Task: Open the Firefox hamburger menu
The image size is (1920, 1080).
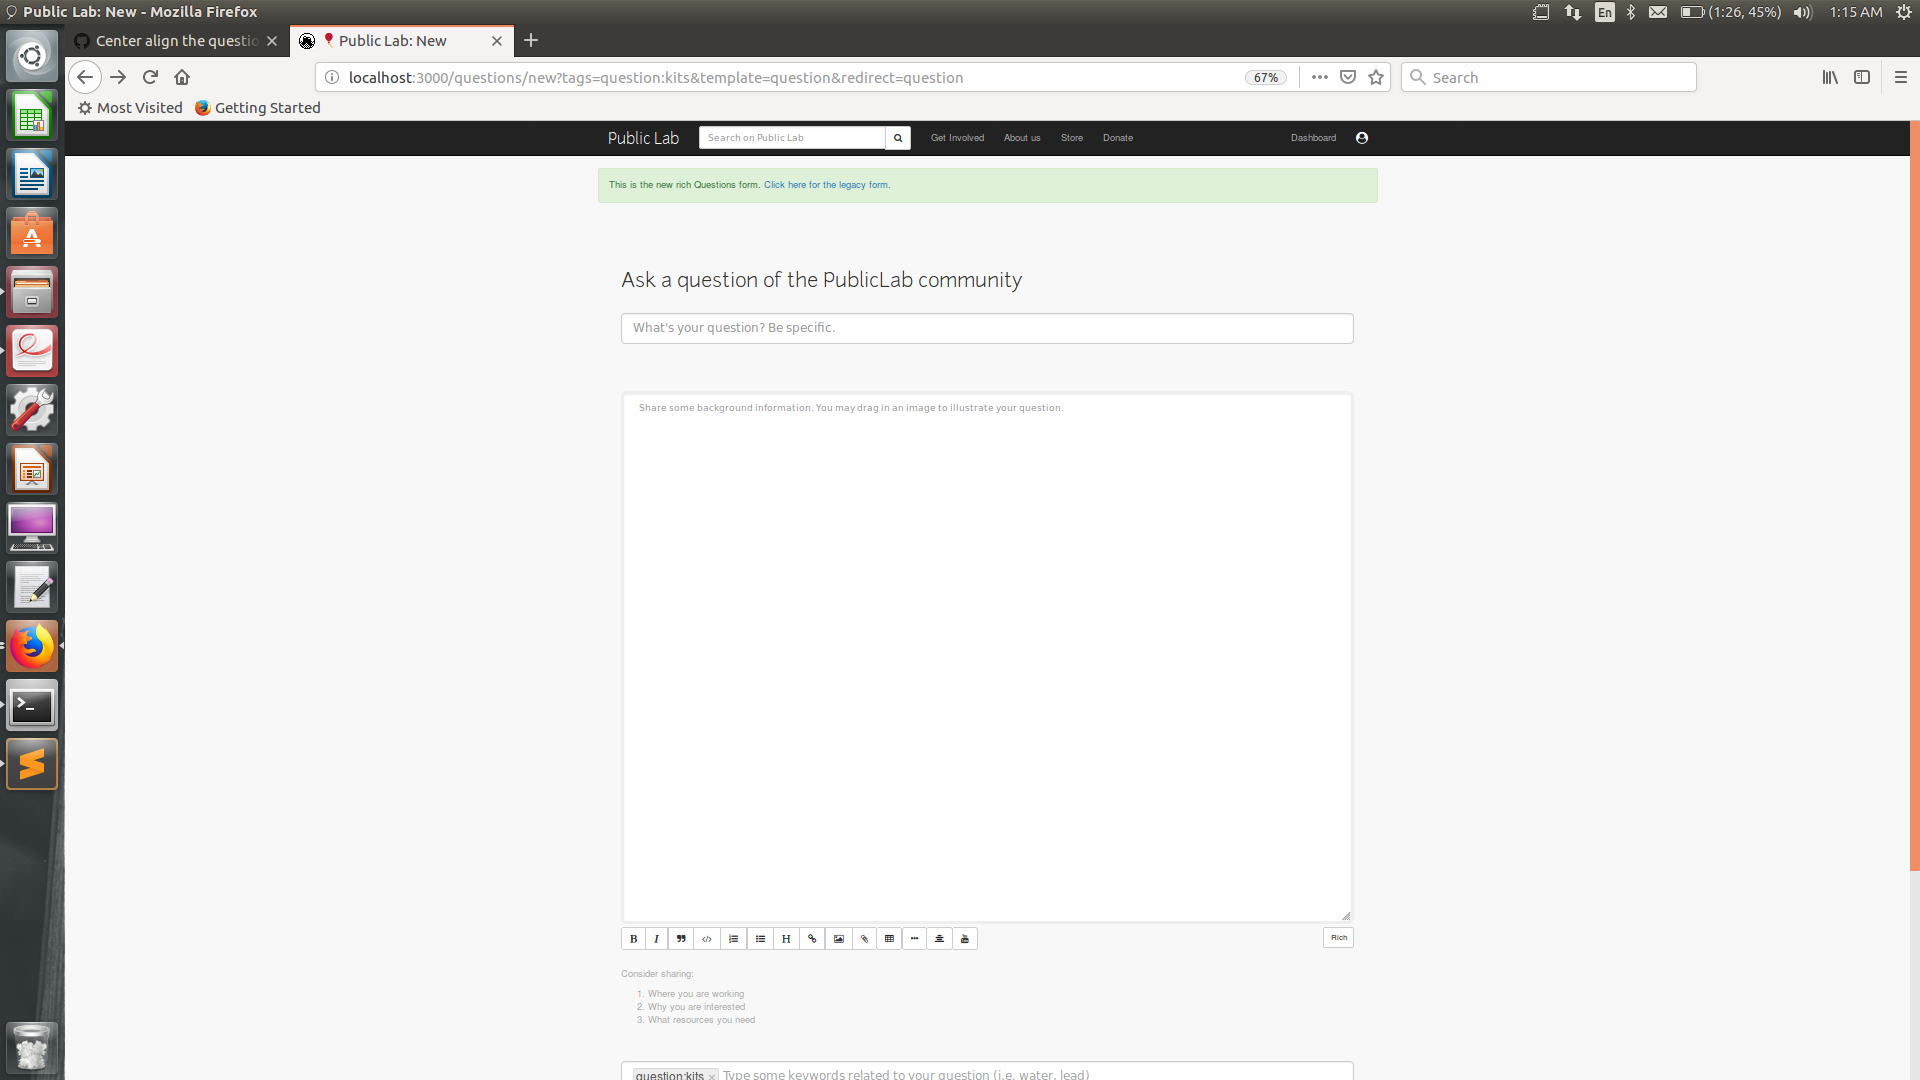Action: pyautogui.click(x=1901, y=77)
